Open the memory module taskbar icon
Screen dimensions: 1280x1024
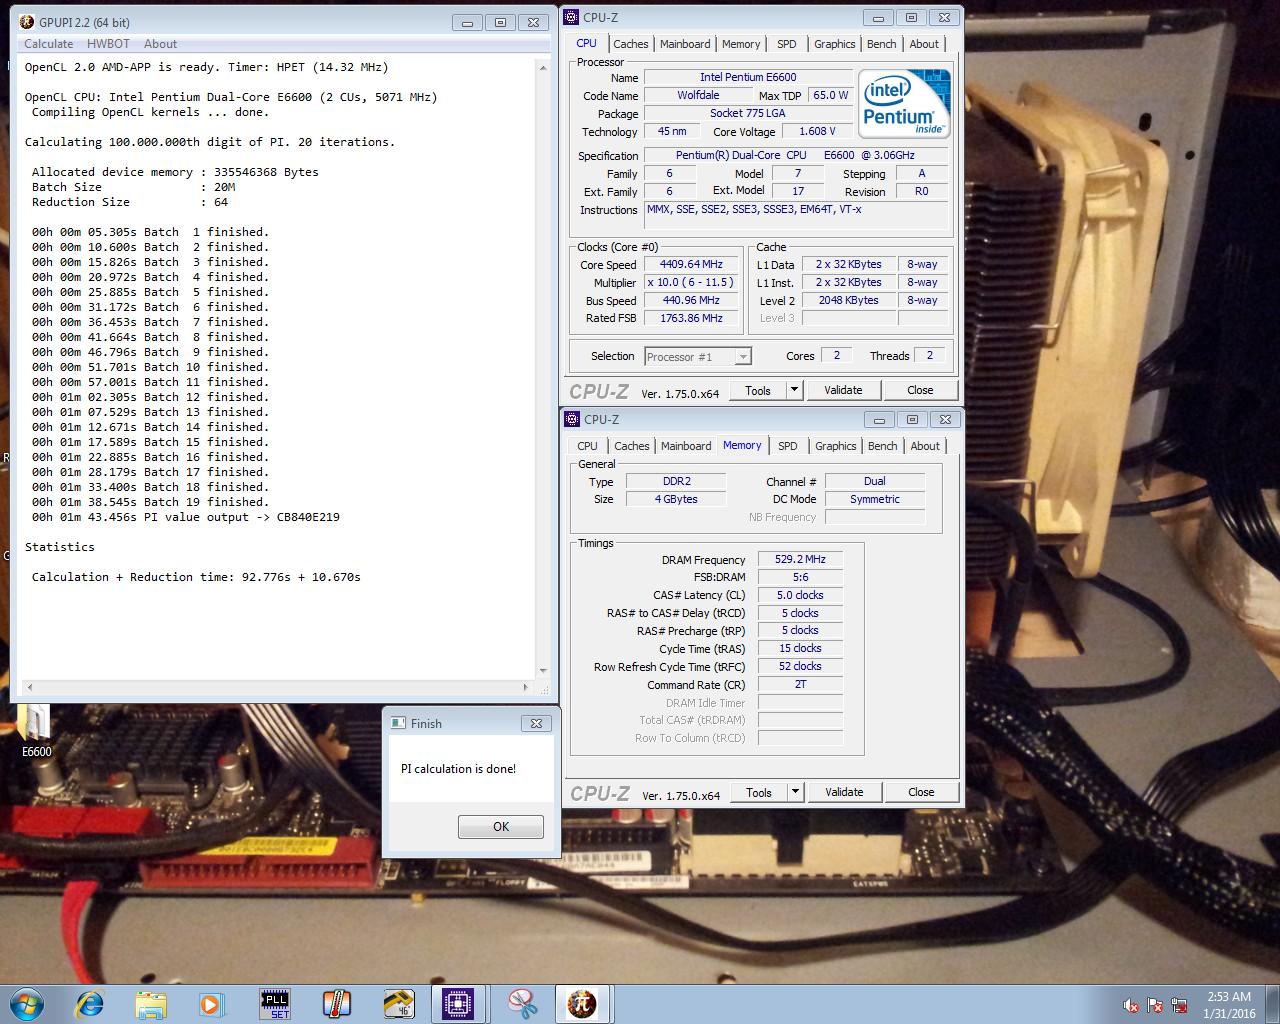(398, 1003)
